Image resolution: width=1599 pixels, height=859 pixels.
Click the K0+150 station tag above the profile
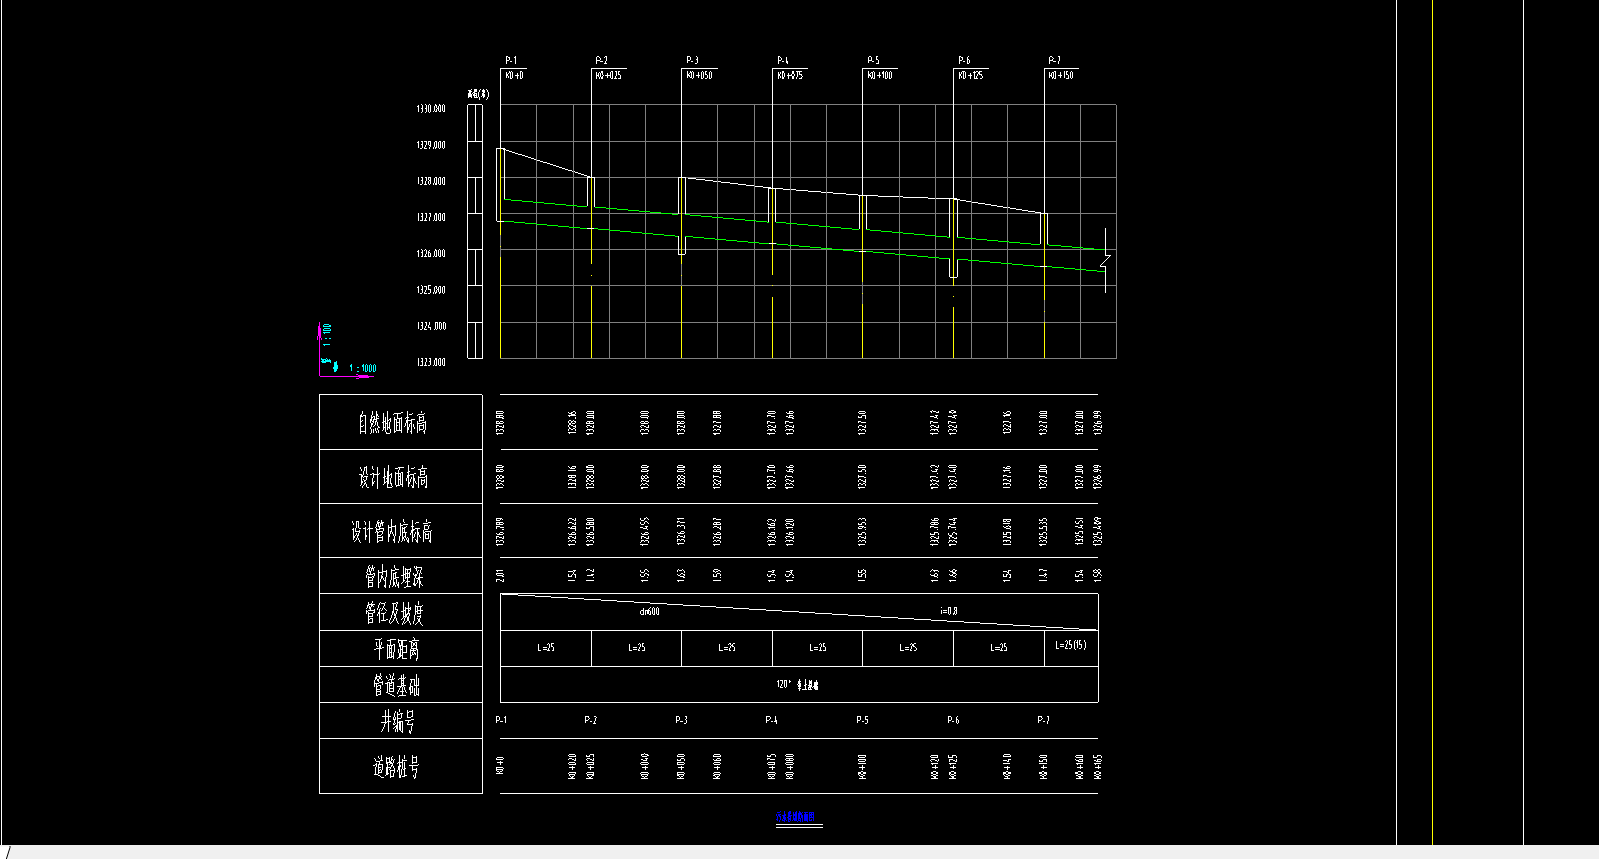[1061, 75]
